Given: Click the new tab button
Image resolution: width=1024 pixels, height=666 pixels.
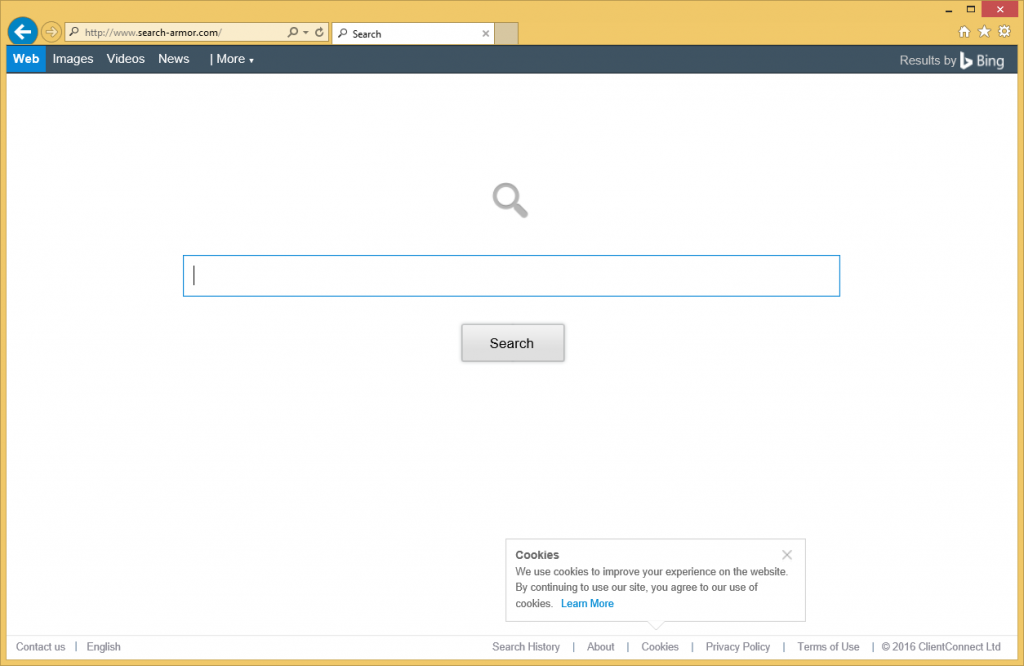Looking at the screenshot, I should pyautogui.click(x=507, y=33).
